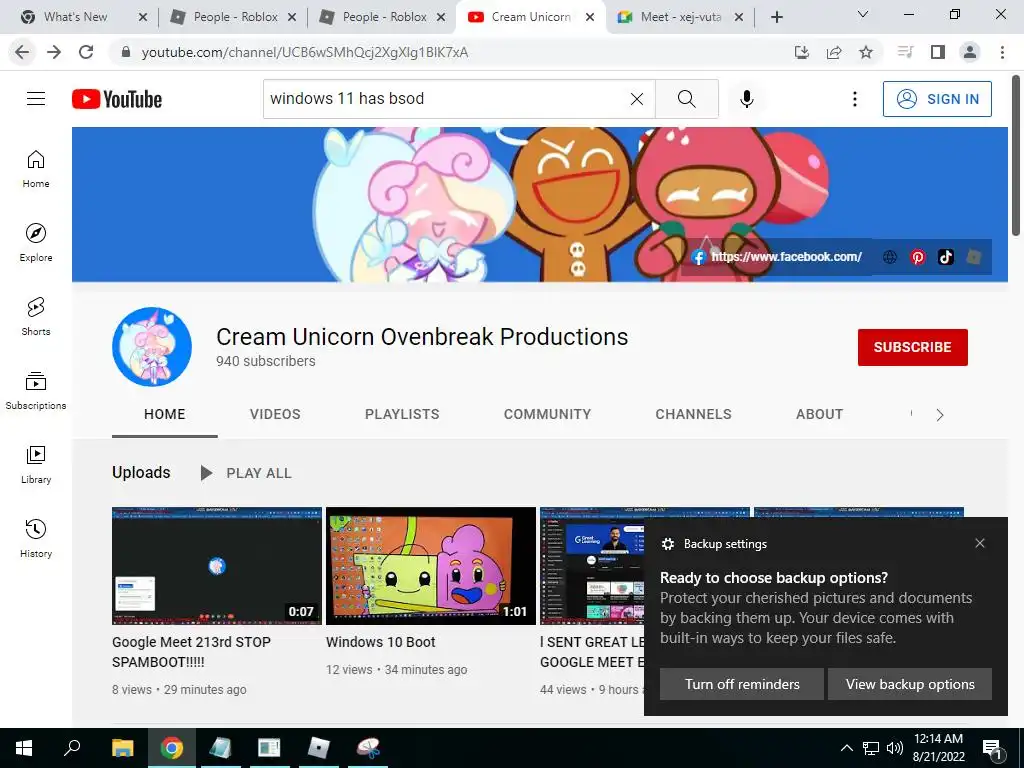The width and height of the screenshot is (1024, 768).
Task: Click install app icon in address bar
Action: point(802,52)
